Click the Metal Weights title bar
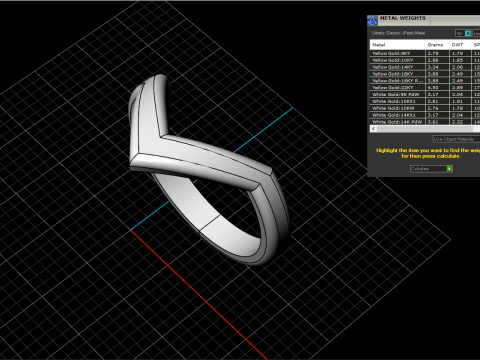The width and height of the screenshot is (480, 360). (424, 20)
